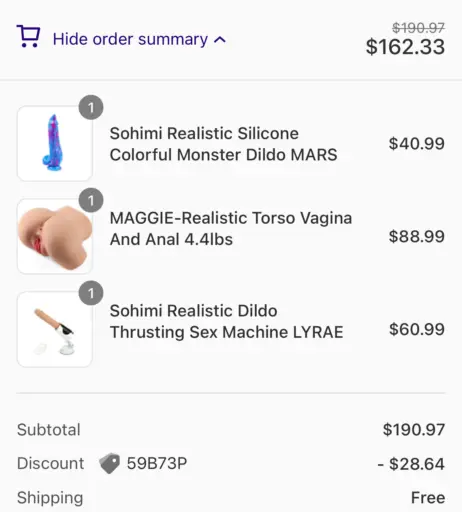Select the discount code 59B73P

[157, 463]
